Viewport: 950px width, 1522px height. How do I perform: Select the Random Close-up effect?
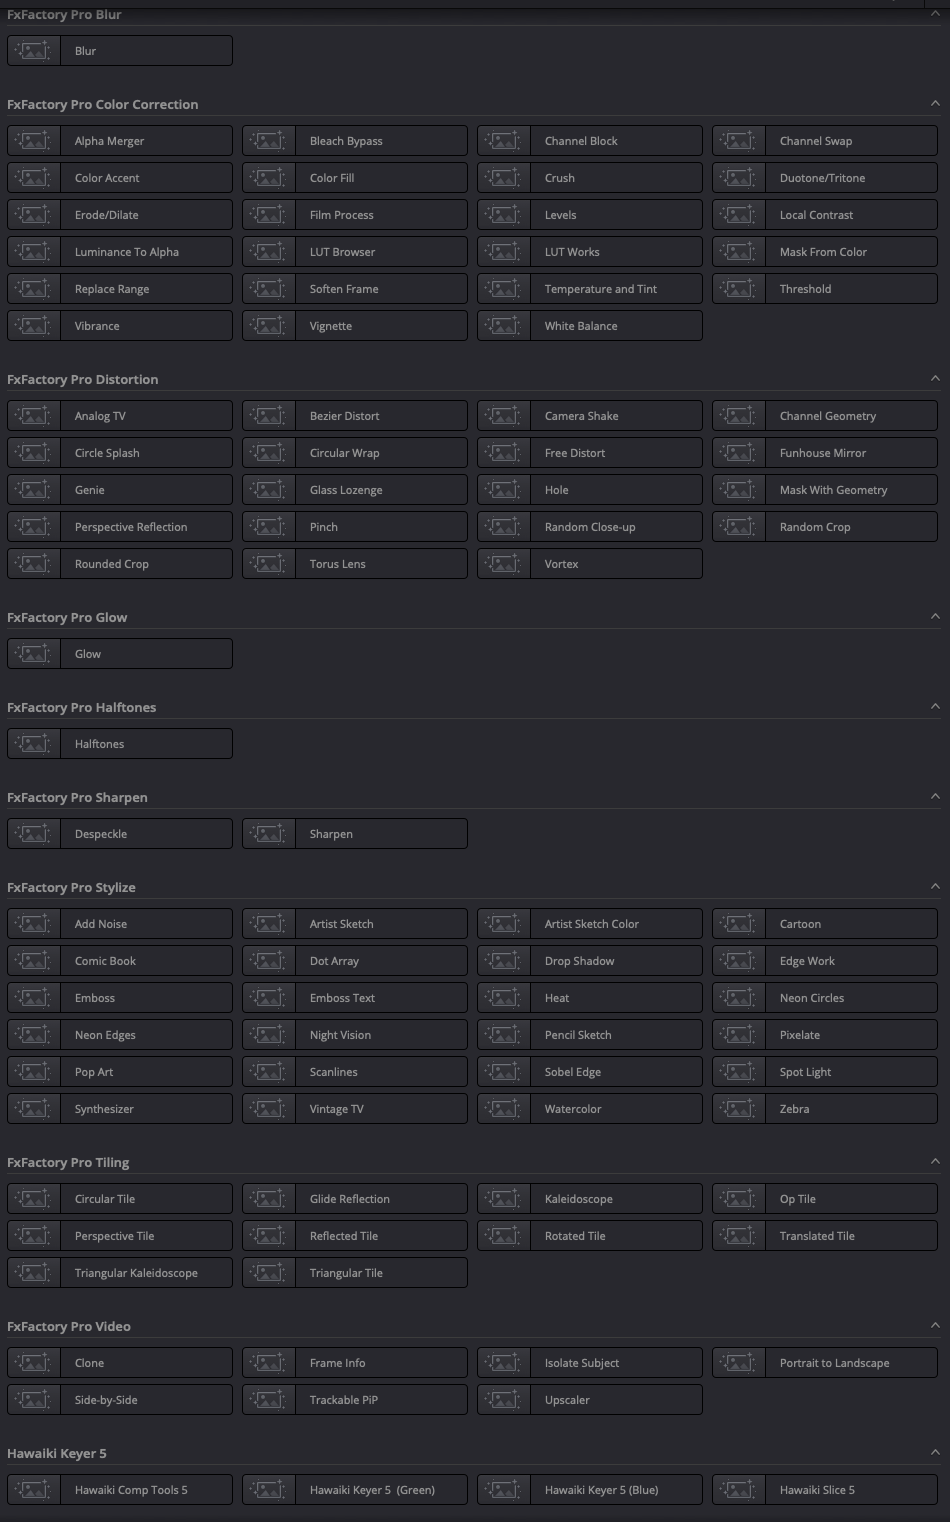tap(590, 527)
